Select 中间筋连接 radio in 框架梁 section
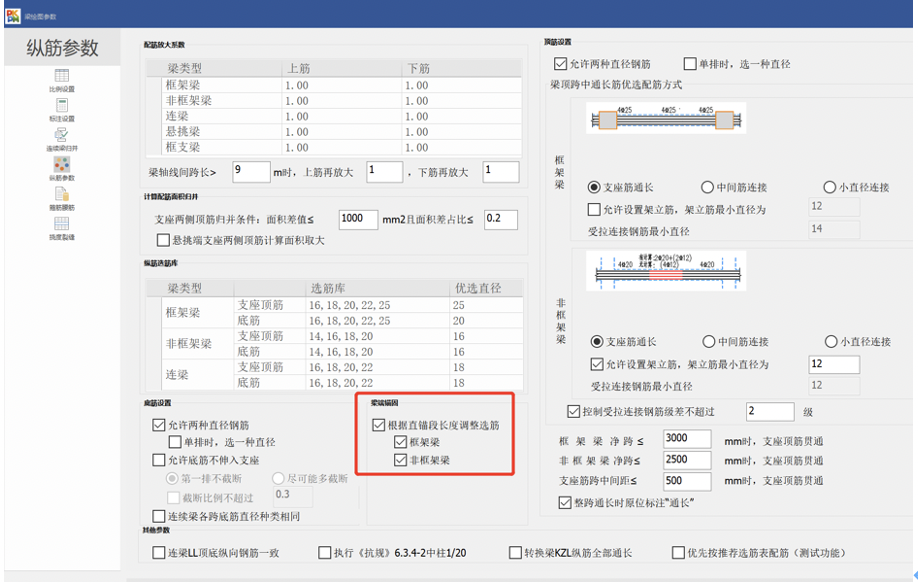The image size is (918, 584). 708,188
